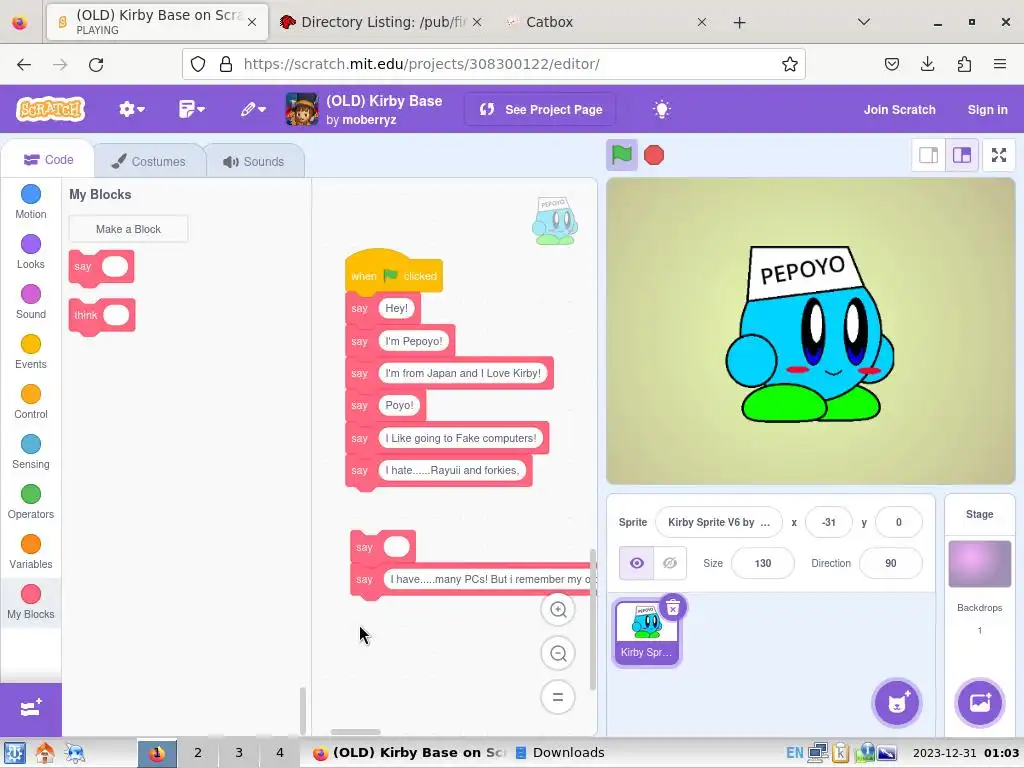Open the moberryz author link
Screen dimensions: 1024x768
coord(370,120)
